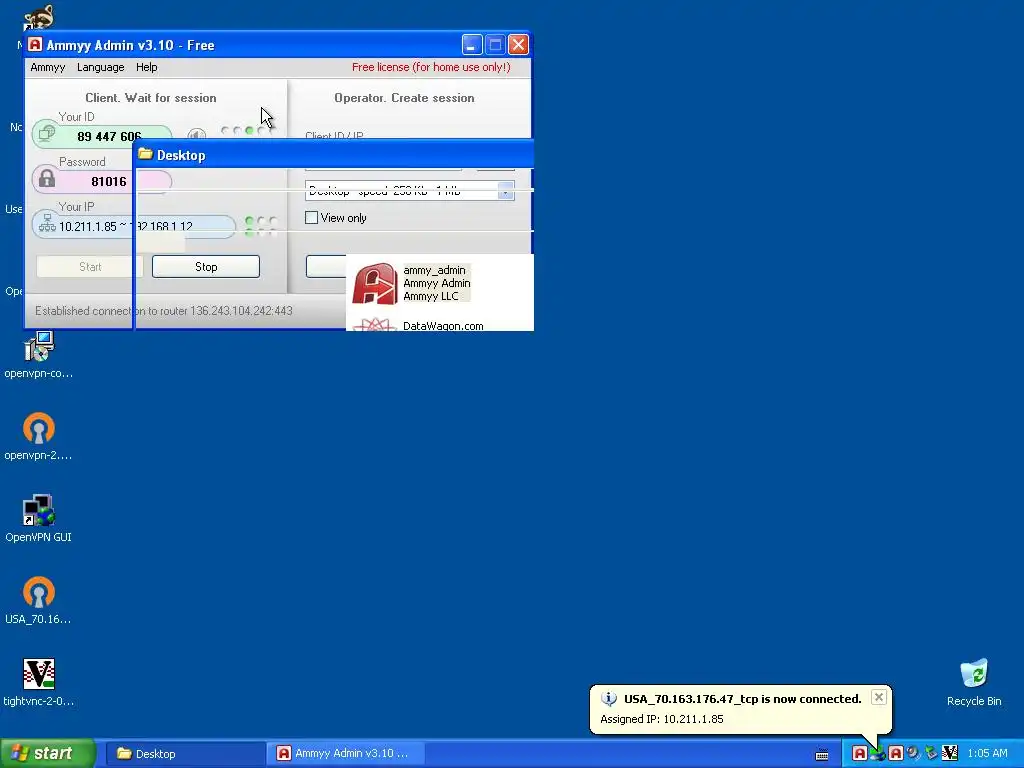Click the OpenVPN network tray icon

[x=878, y=754]
